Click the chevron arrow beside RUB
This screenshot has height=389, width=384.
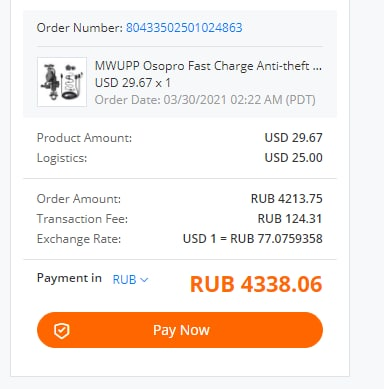[x=144, y=280]
